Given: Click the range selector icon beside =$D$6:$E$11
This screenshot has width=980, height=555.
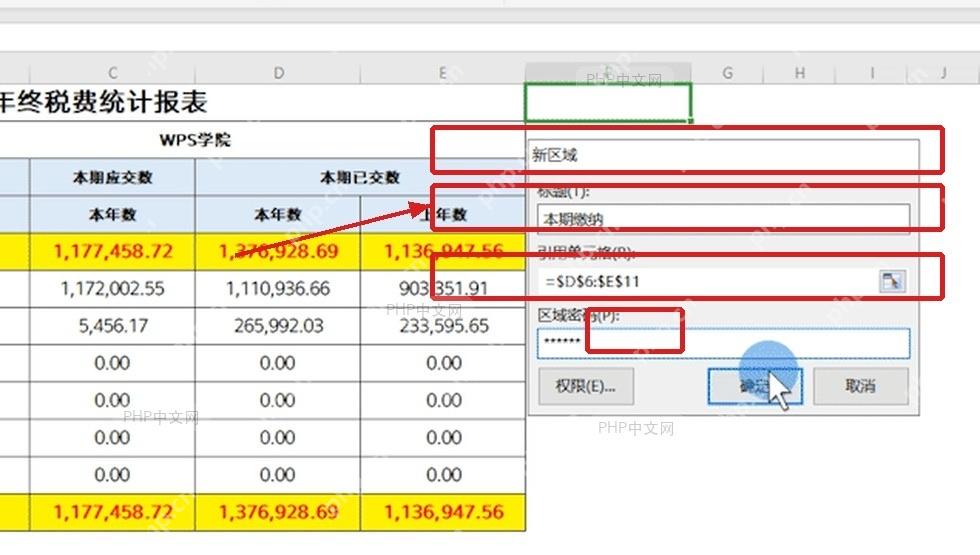Looking at the screenshot, I should [892, 281].
